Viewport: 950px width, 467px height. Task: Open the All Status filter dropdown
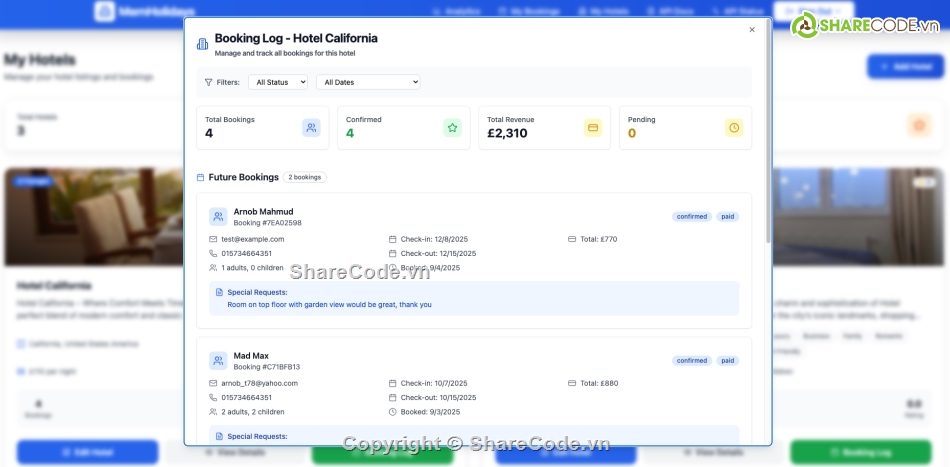point(277,82)
